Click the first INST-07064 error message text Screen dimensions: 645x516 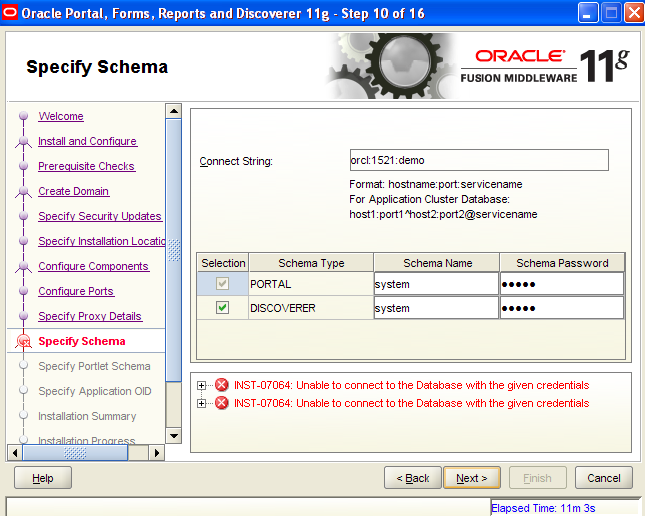(411, 385)
